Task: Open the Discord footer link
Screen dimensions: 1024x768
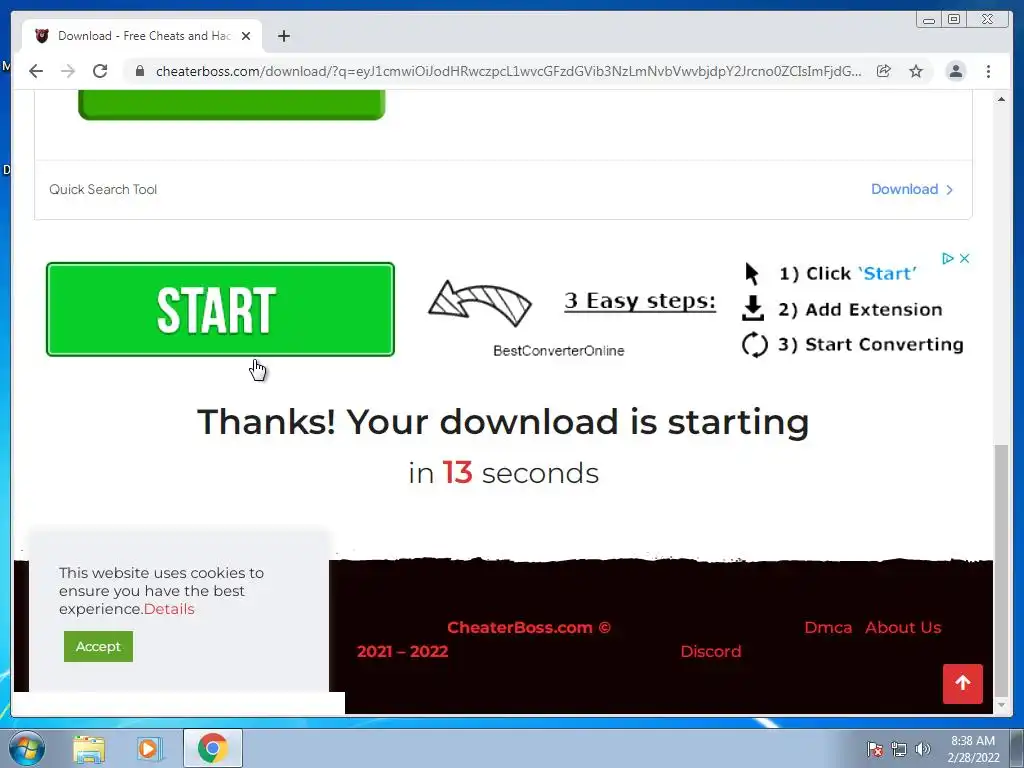Action: pyautogui.click(x=711, y=652)
